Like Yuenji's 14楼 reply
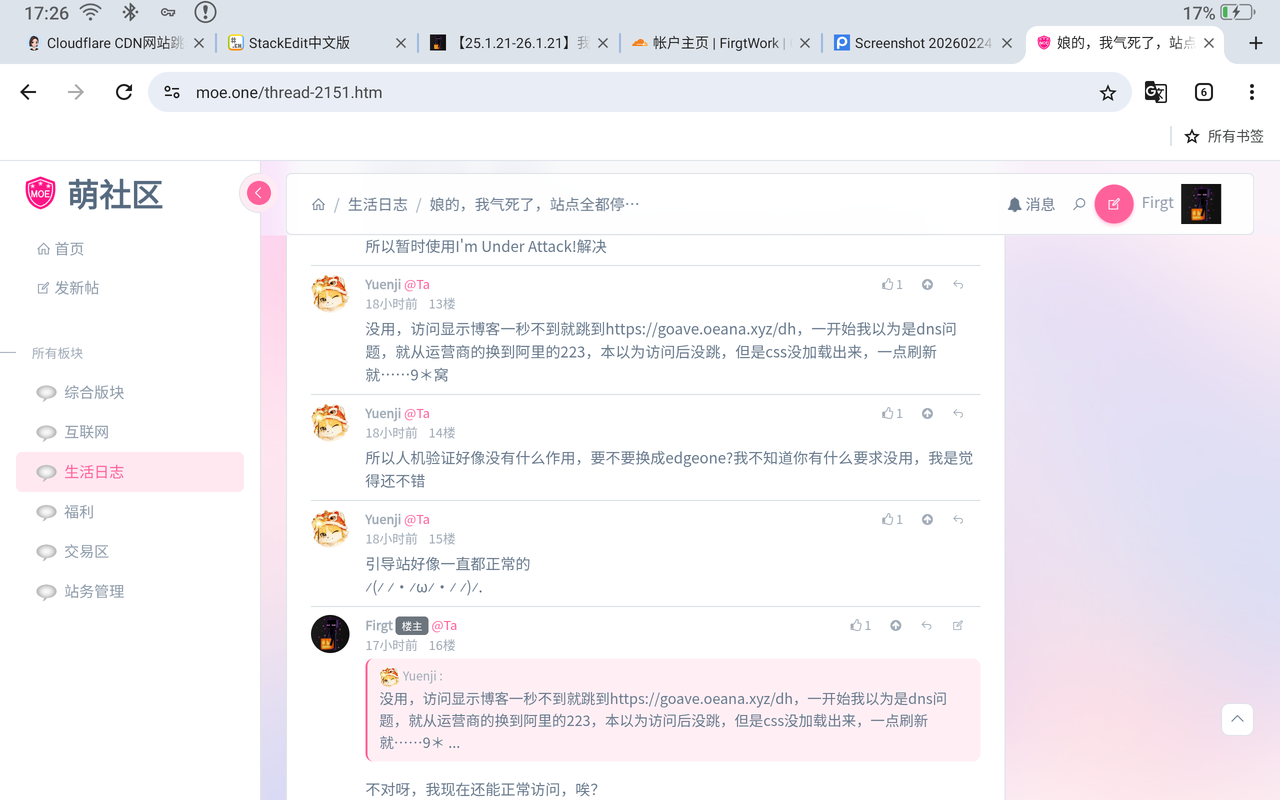The image size is (1280, 800). coord(892,414)
